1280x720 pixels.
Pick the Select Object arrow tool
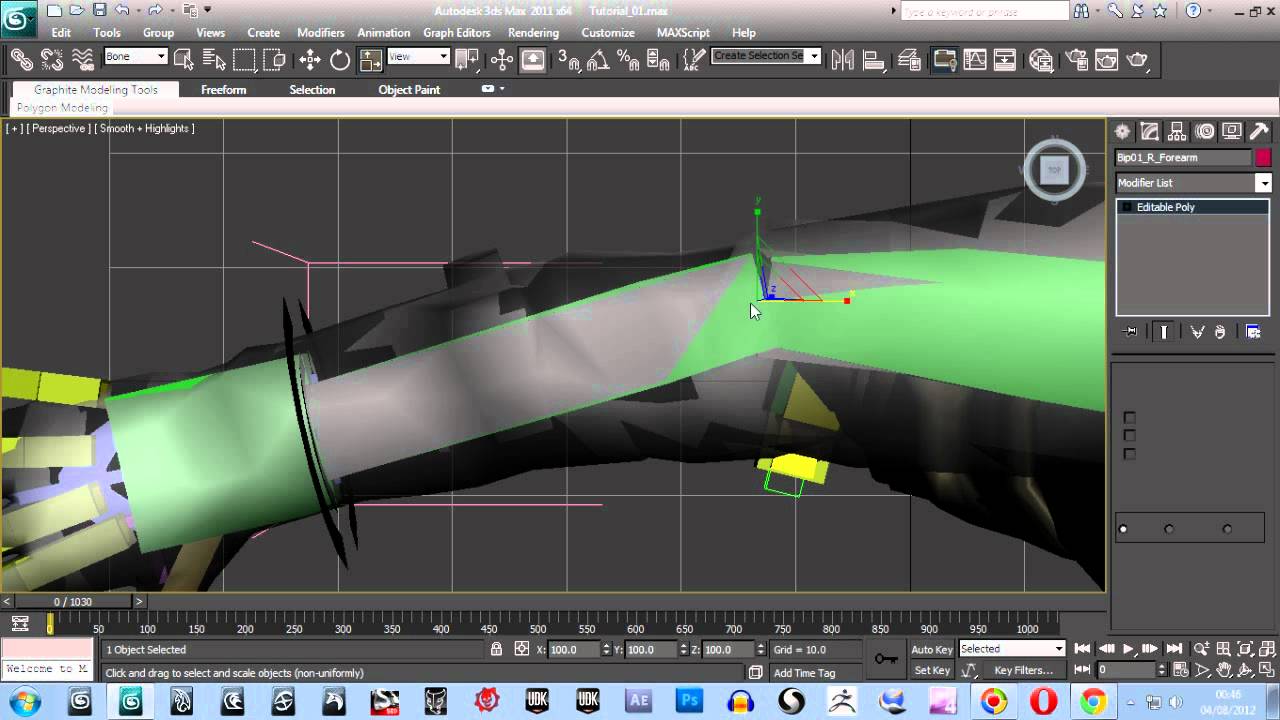point(183,60)
